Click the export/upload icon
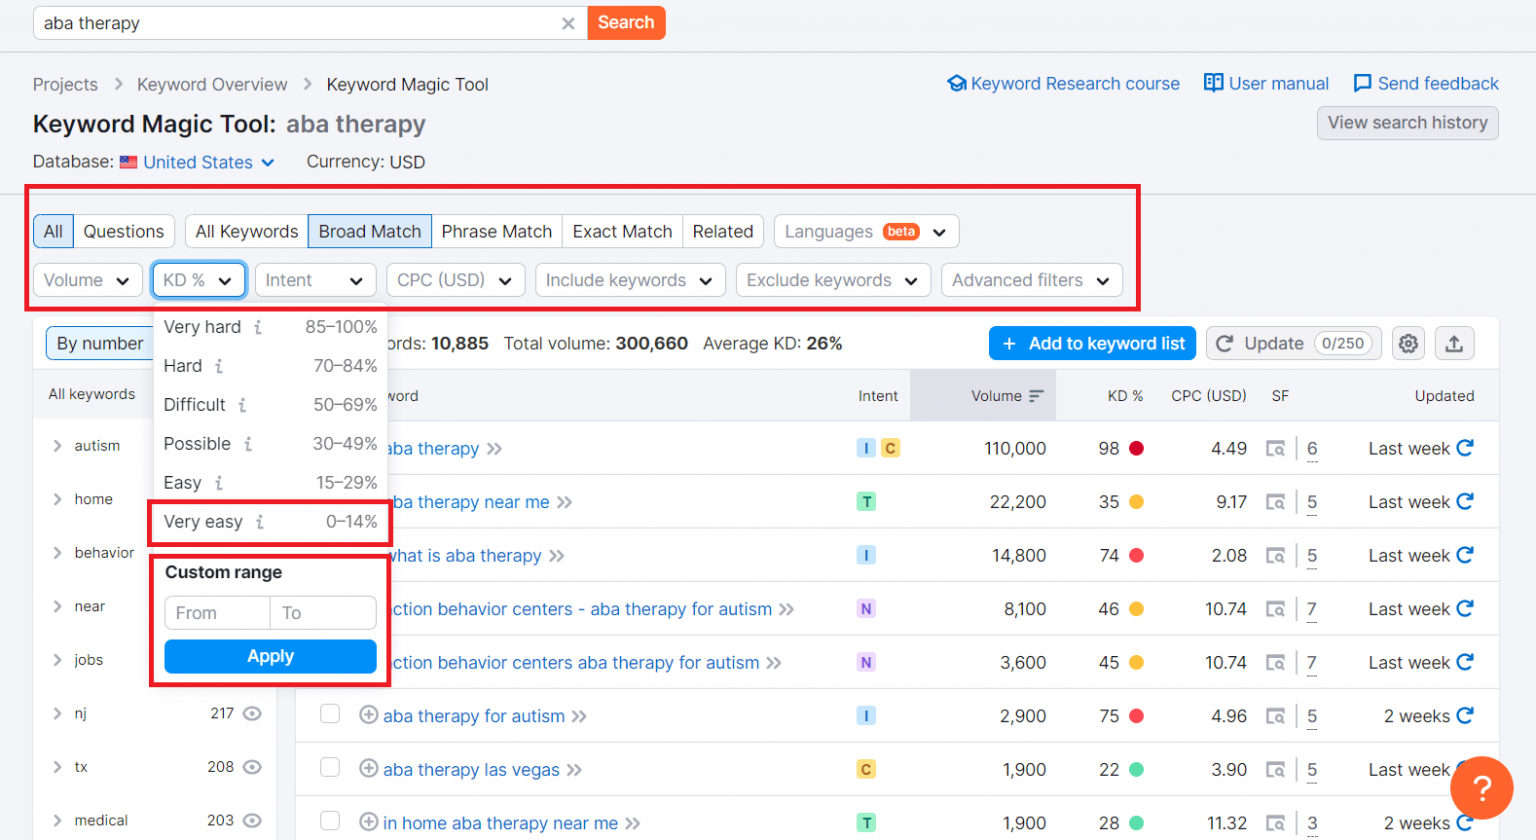The image size is (1536, 840). (1456, 343)
